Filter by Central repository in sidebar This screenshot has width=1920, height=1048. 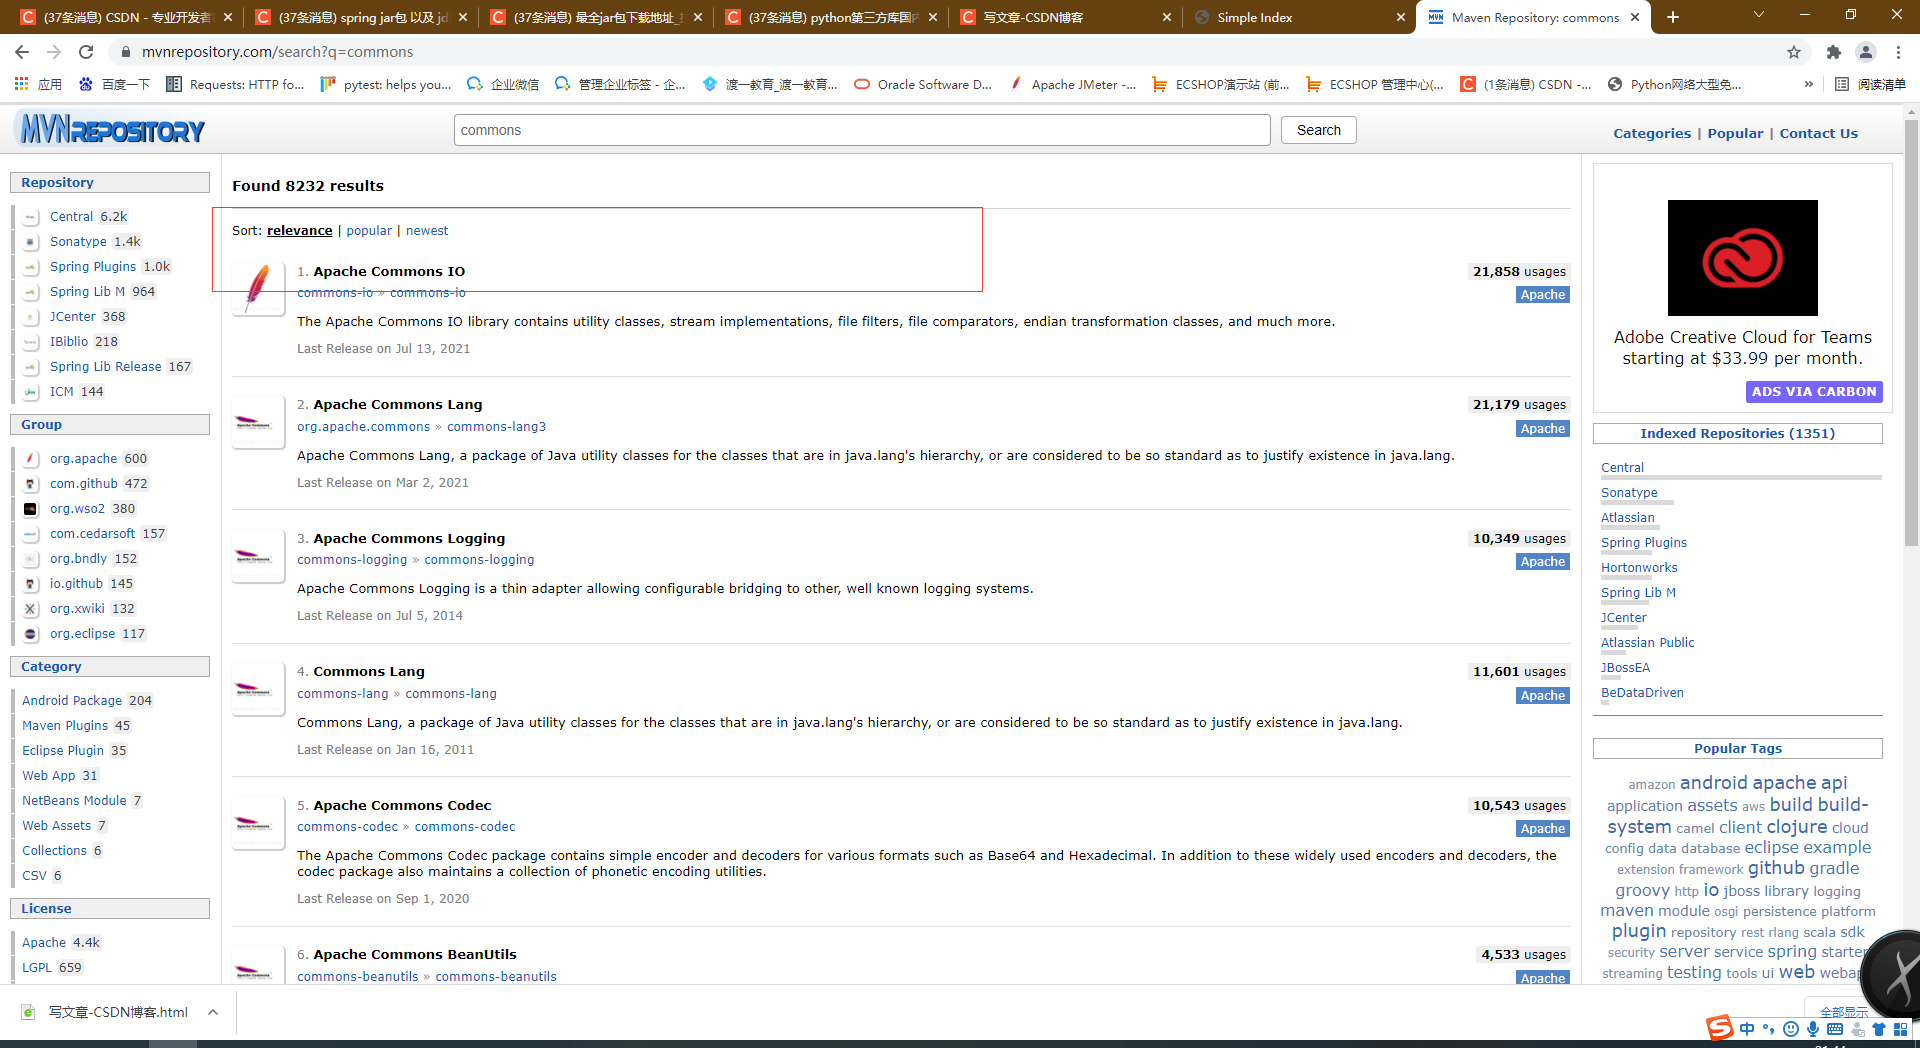tap(71, 217)
